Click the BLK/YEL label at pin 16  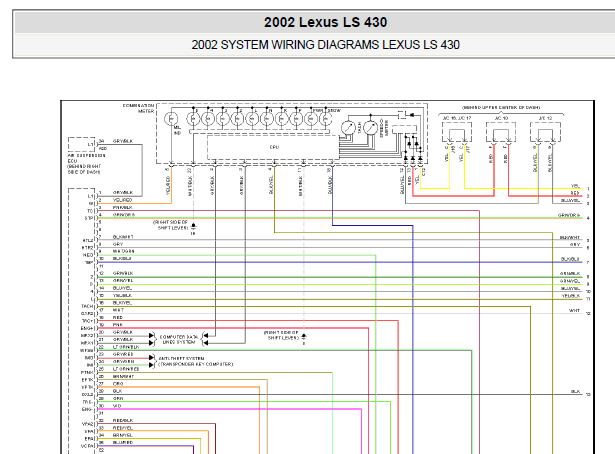[122, 303]
